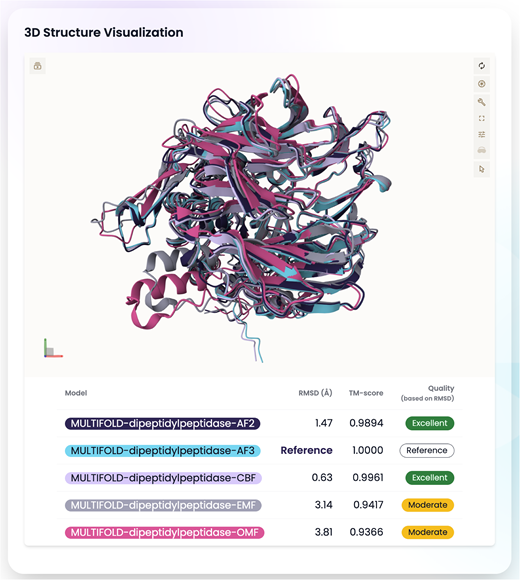Click TM-score value 0.9894
The width and height of the screenshot is (520, 580).
click(x=366, y=423)
